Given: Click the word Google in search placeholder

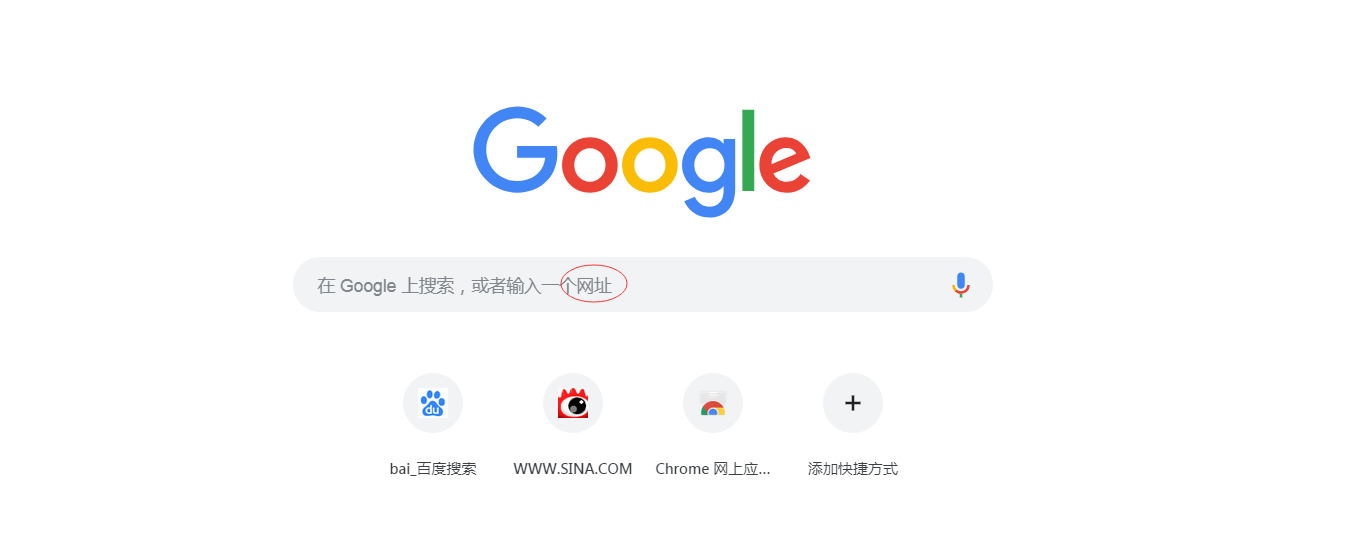Looking at the screenshot, I should [x=368, y=286].
